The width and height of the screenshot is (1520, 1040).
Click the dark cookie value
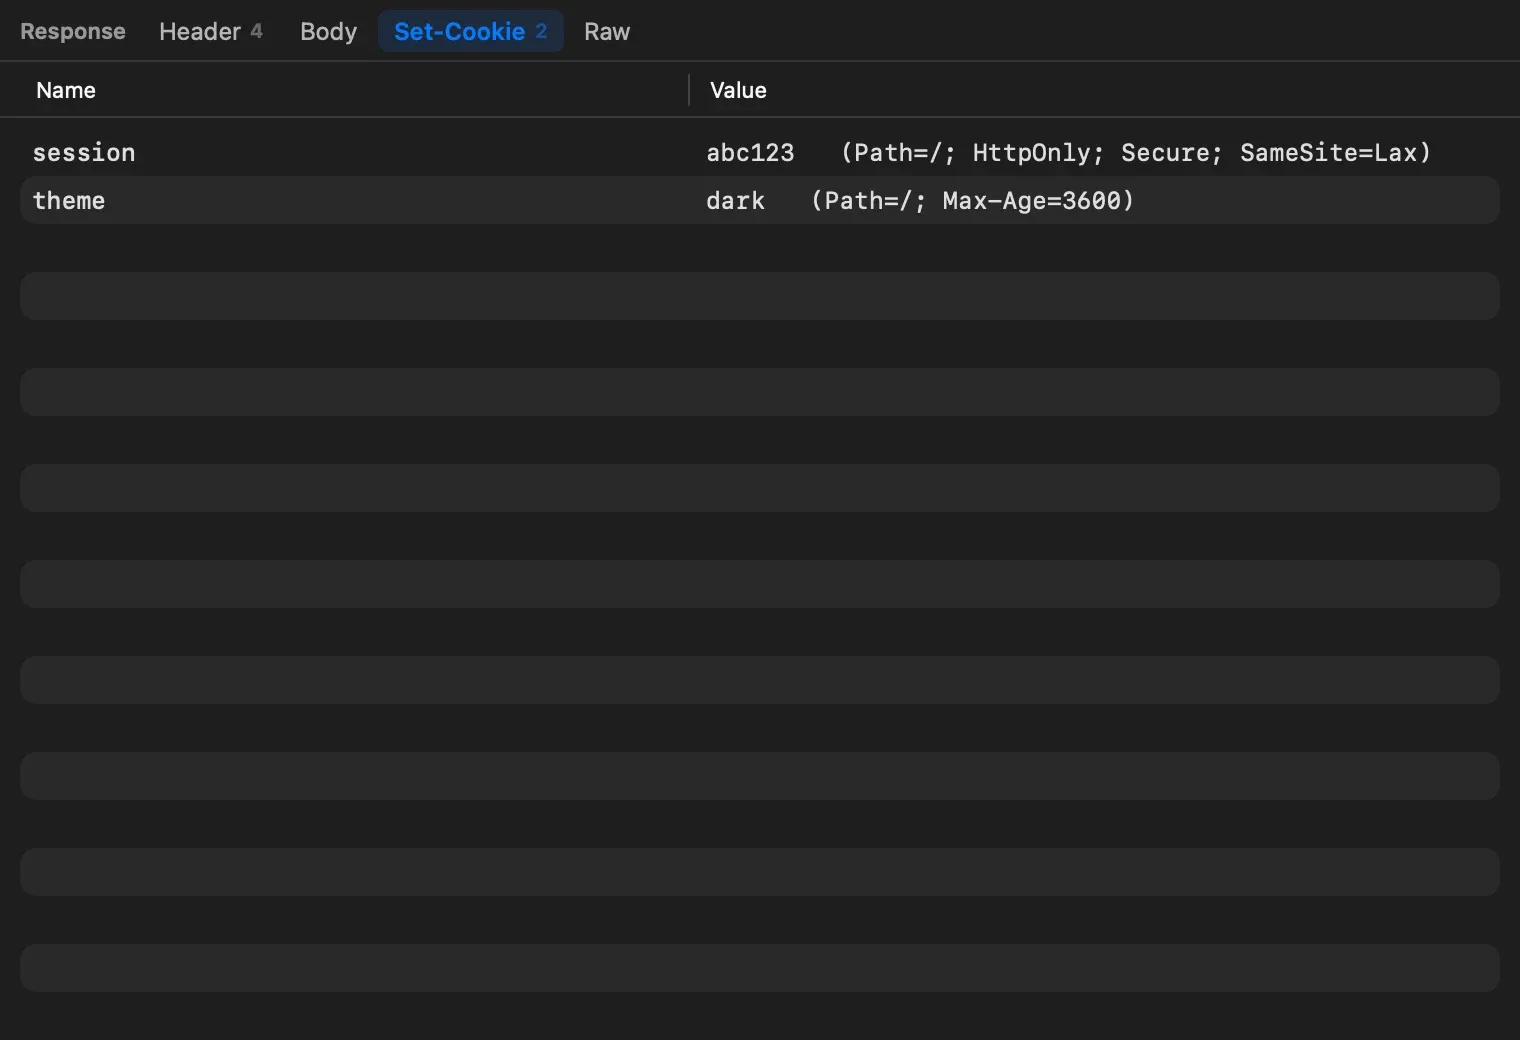(x=735, y=201)
